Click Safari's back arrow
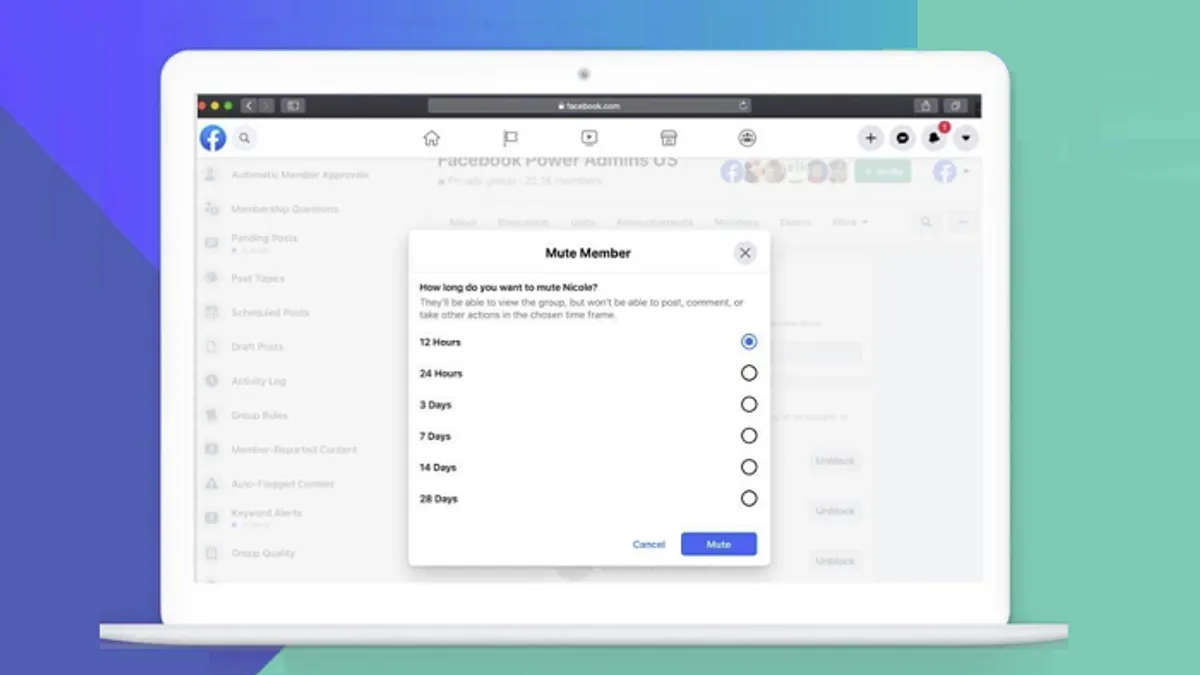 (248, 105)
